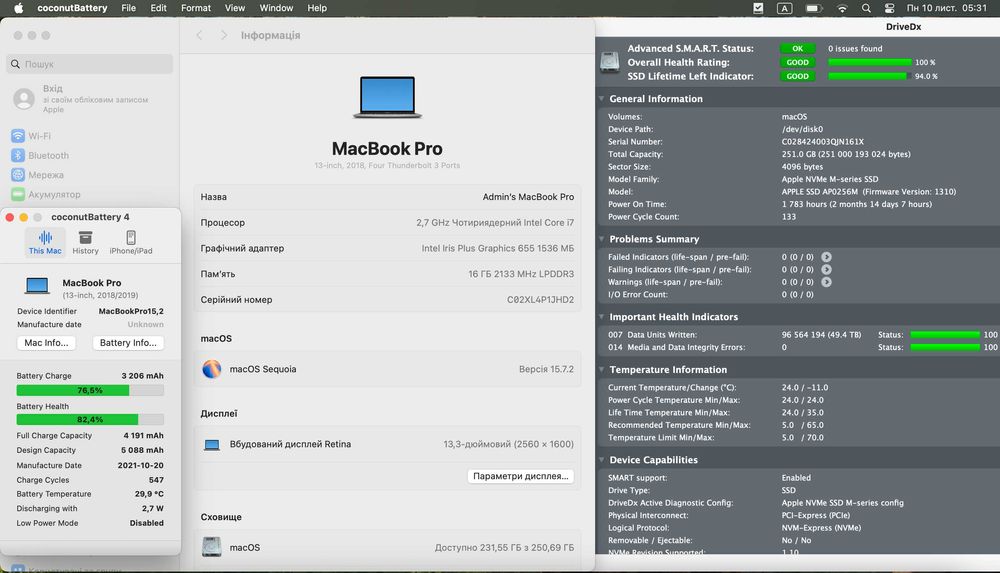
Task: Switch to This Mac tab in coconutBattery
Action: coord(45,242)
